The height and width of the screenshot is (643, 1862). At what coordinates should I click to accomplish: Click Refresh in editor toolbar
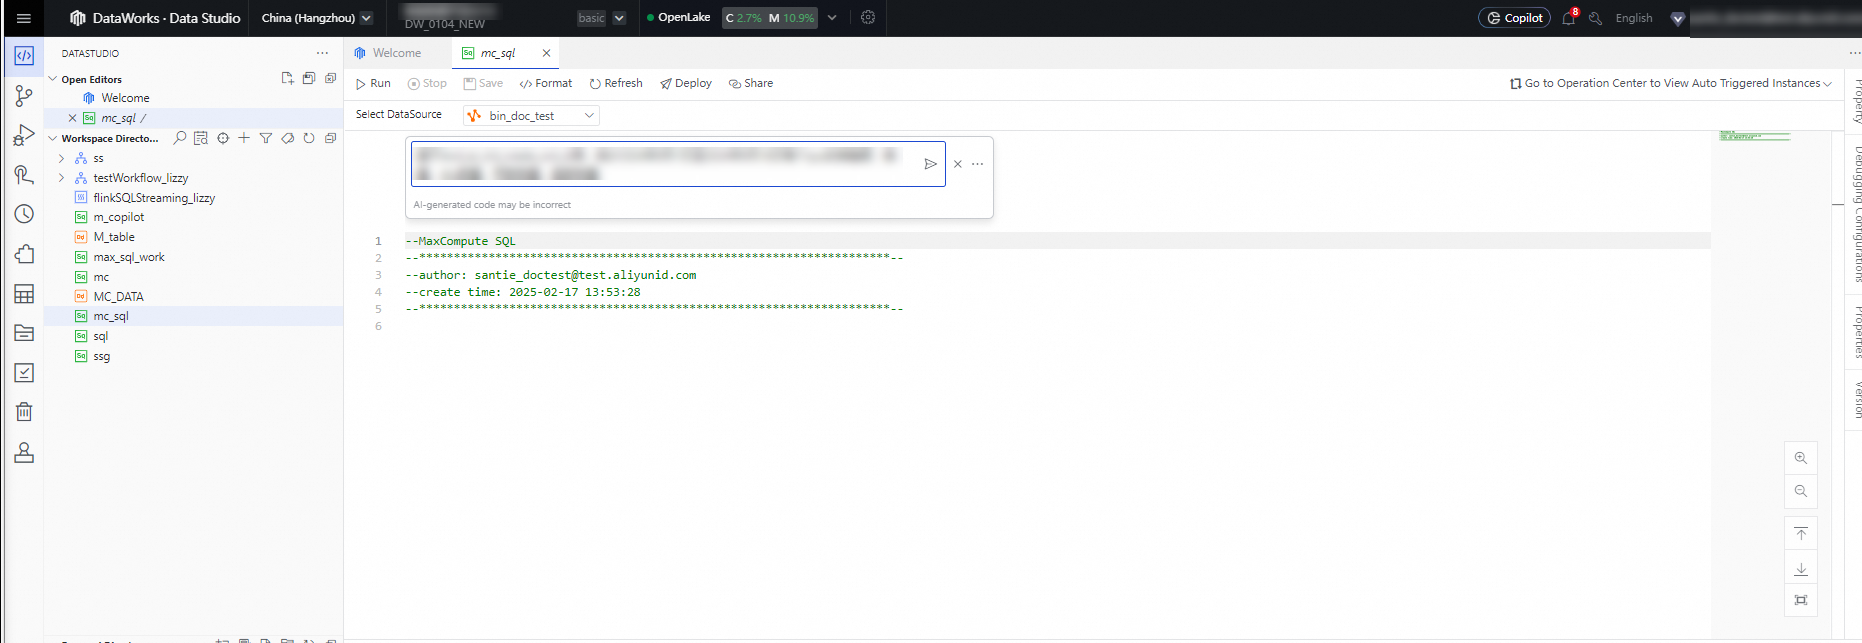click(x=616, y=84)
